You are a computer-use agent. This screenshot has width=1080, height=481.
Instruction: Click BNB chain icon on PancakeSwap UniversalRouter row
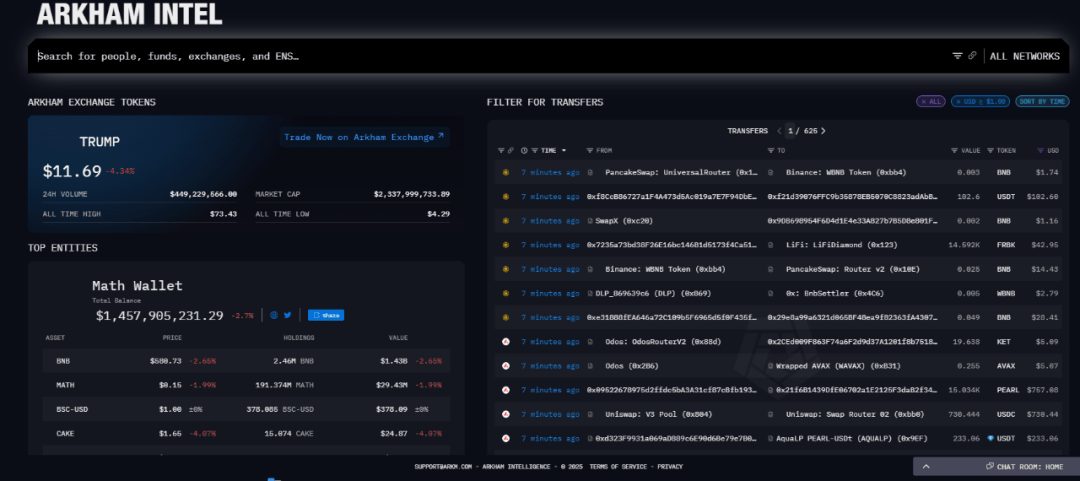click(506, 172)
